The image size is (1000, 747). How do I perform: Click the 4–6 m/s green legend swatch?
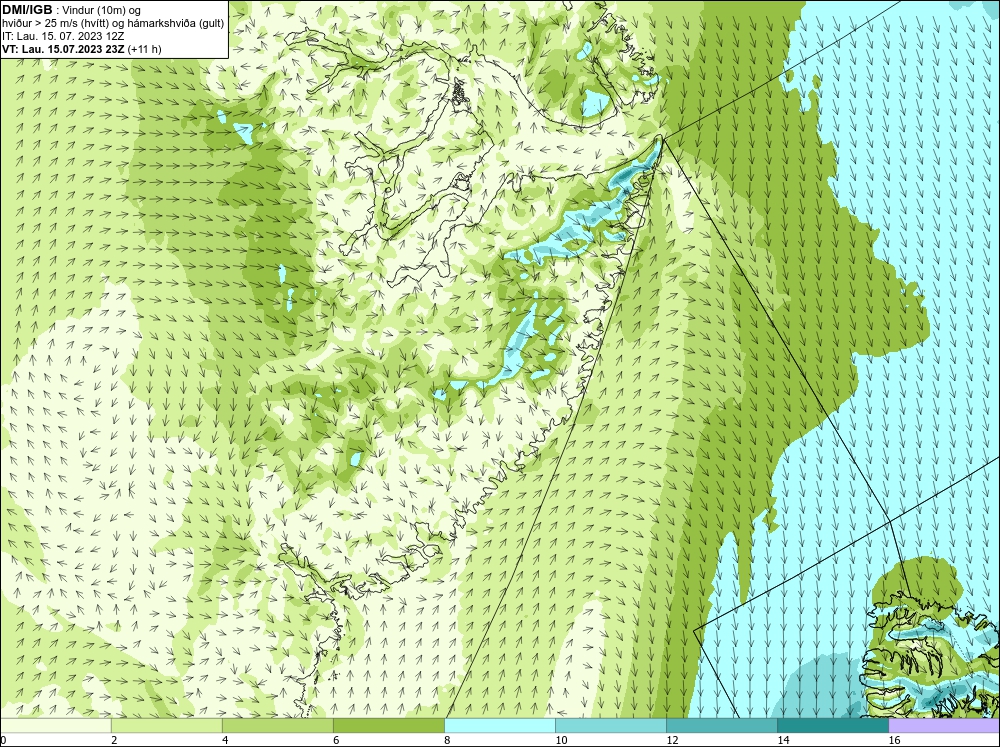tap(277, 725)
